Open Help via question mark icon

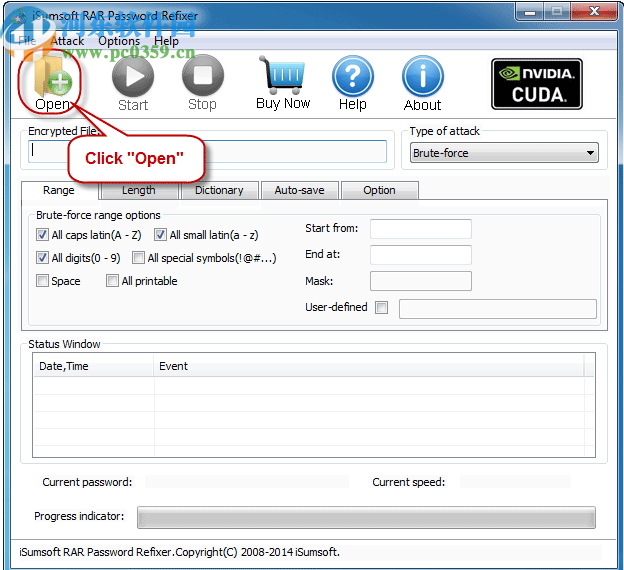click(353, 76)
